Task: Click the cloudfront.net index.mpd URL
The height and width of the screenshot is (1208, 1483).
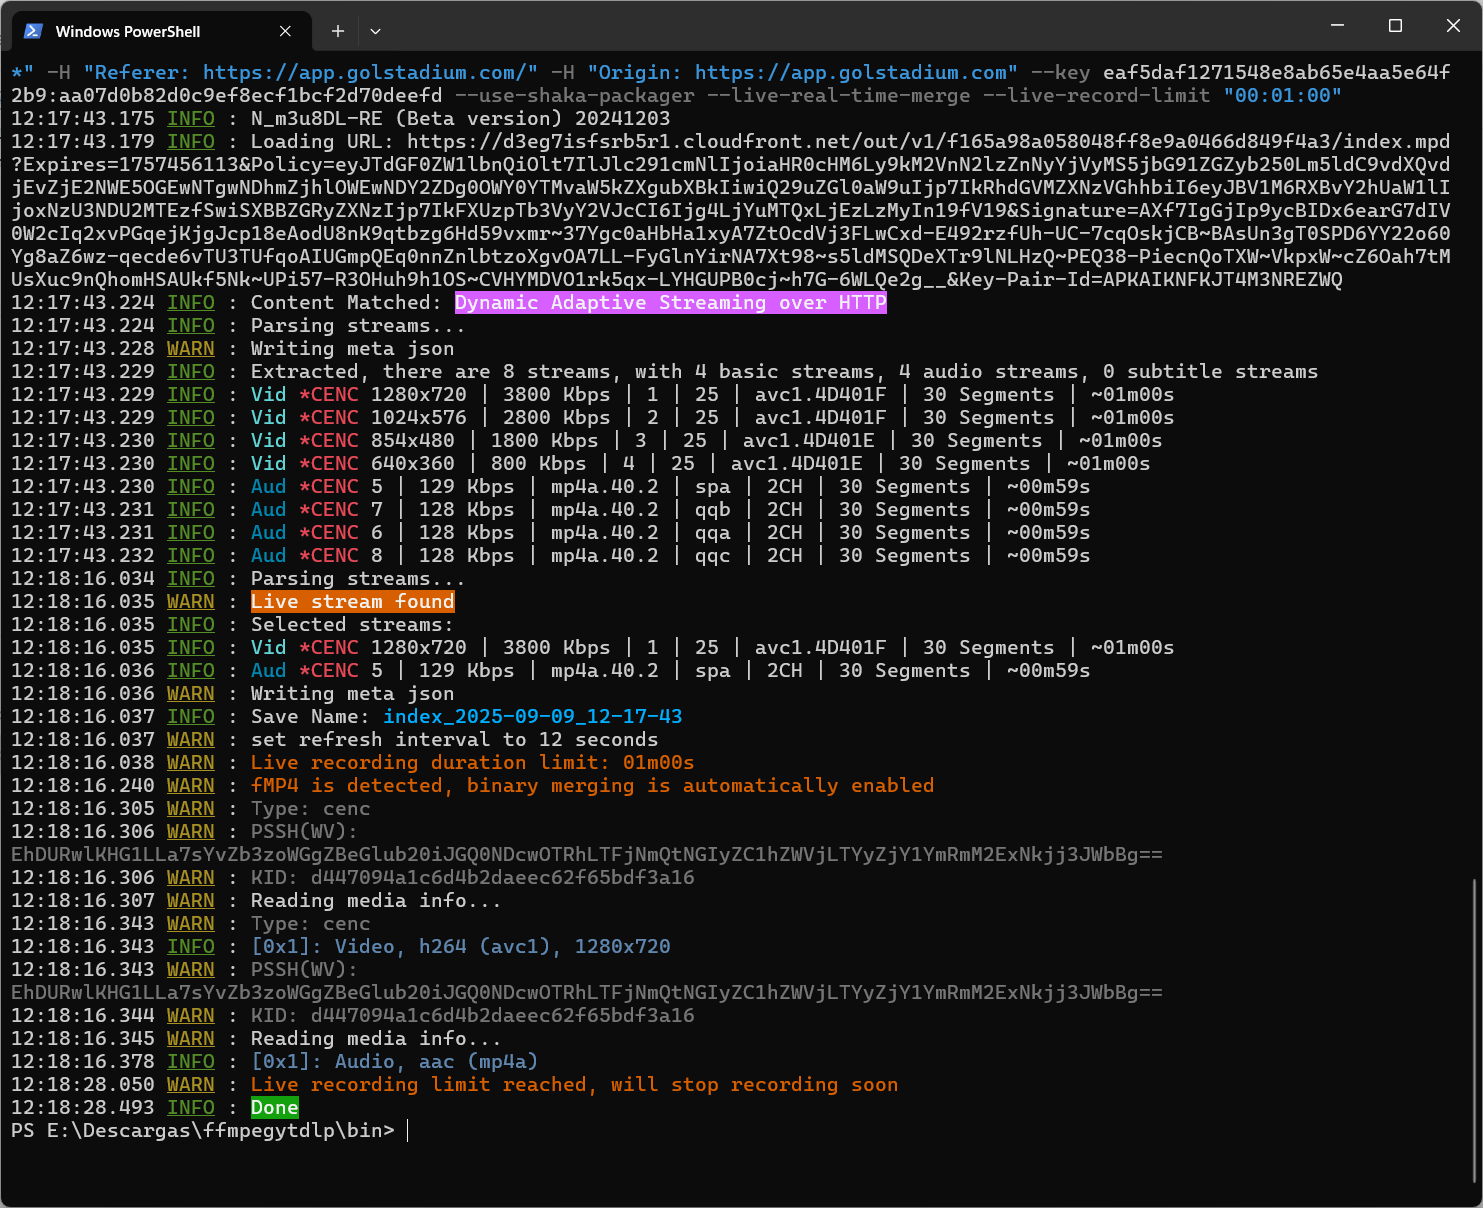Action: (928, 142)
